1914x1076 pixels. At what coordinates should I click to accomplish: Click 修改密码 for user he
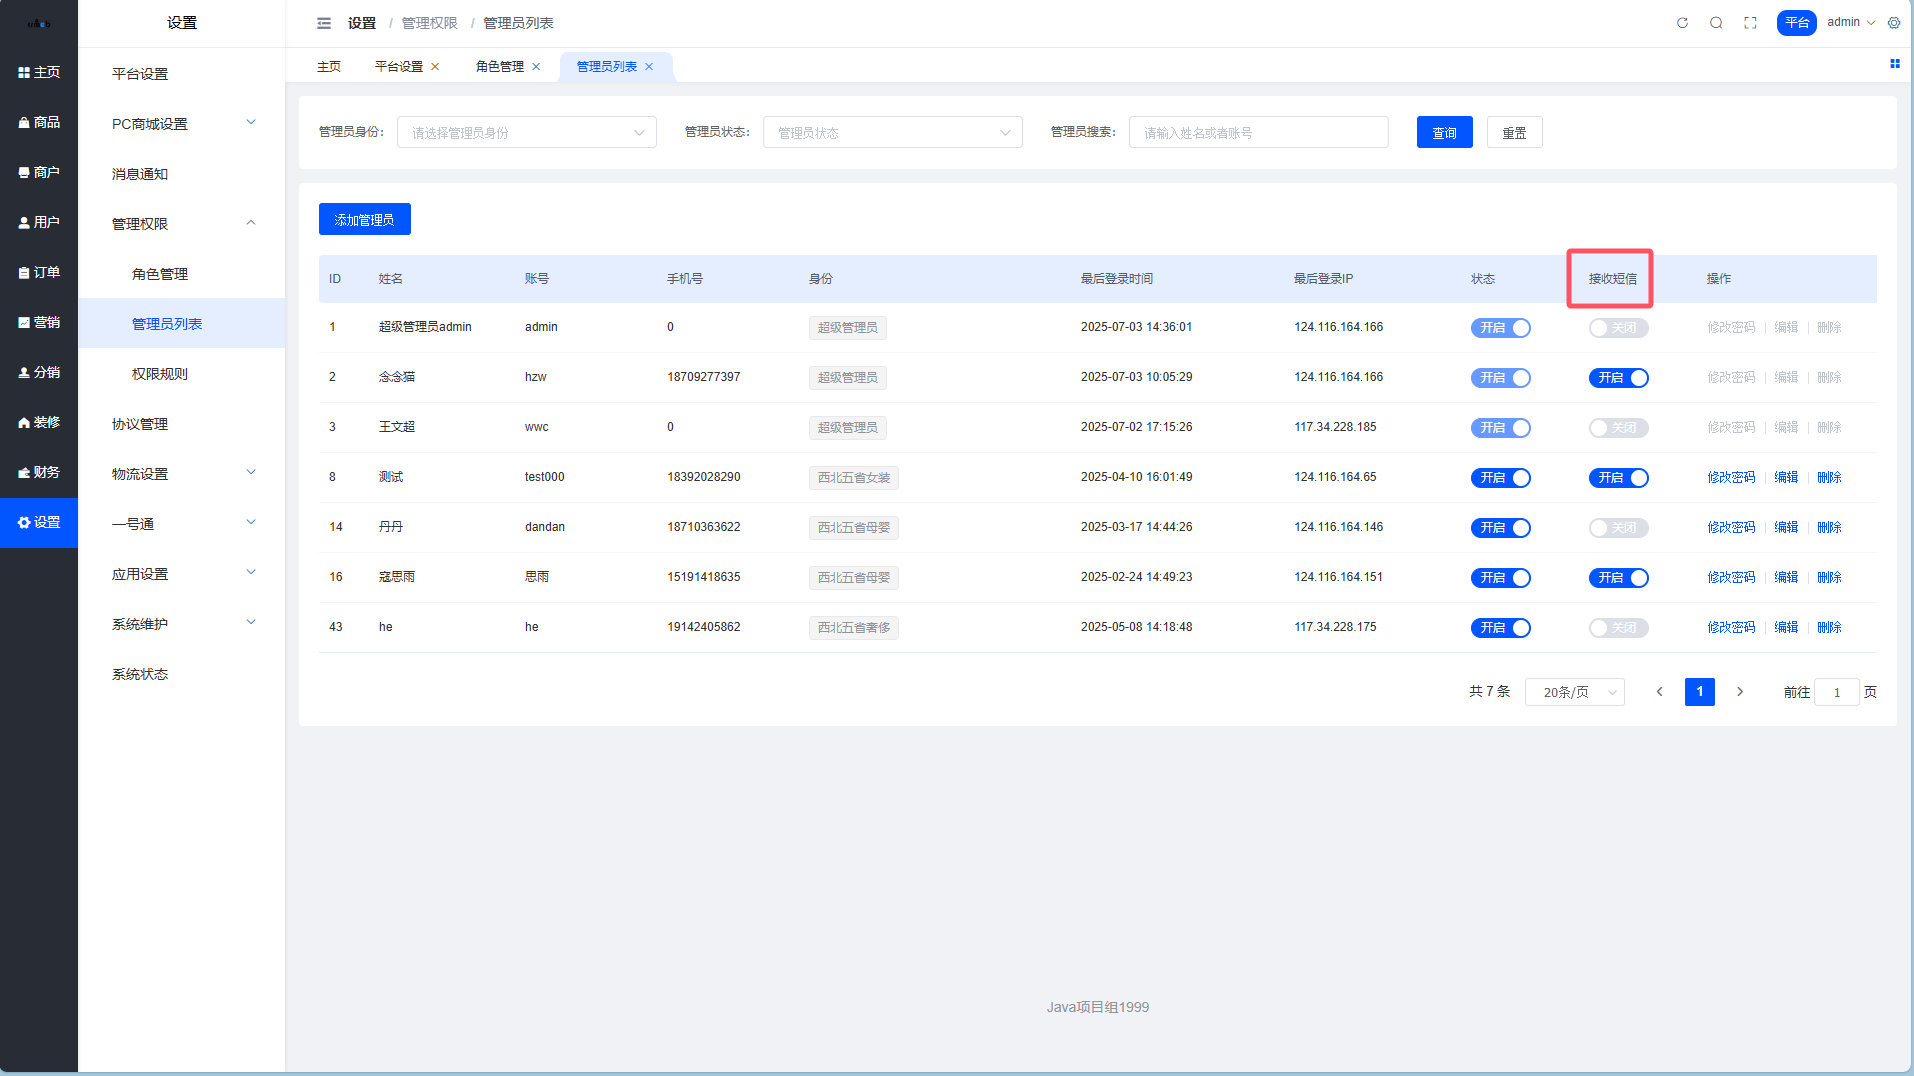[x=1731, y=628]
